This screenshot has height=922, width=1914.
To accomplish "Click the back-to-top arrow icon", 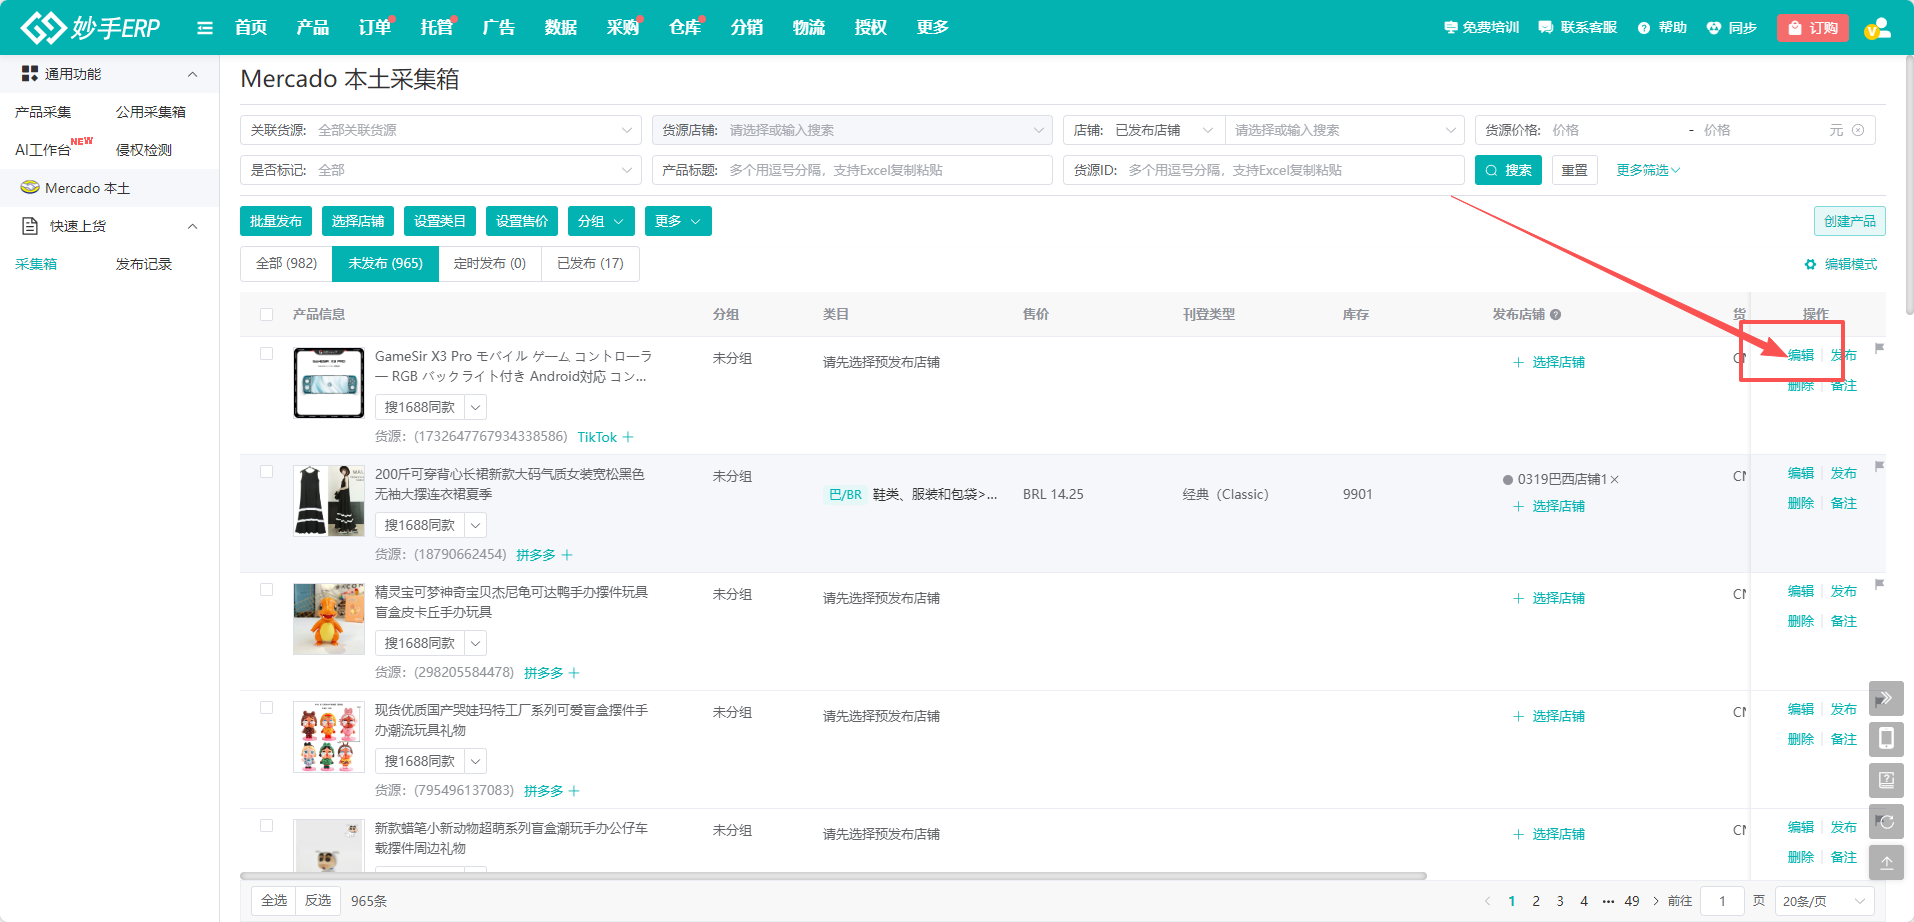I will point(1886,863).
